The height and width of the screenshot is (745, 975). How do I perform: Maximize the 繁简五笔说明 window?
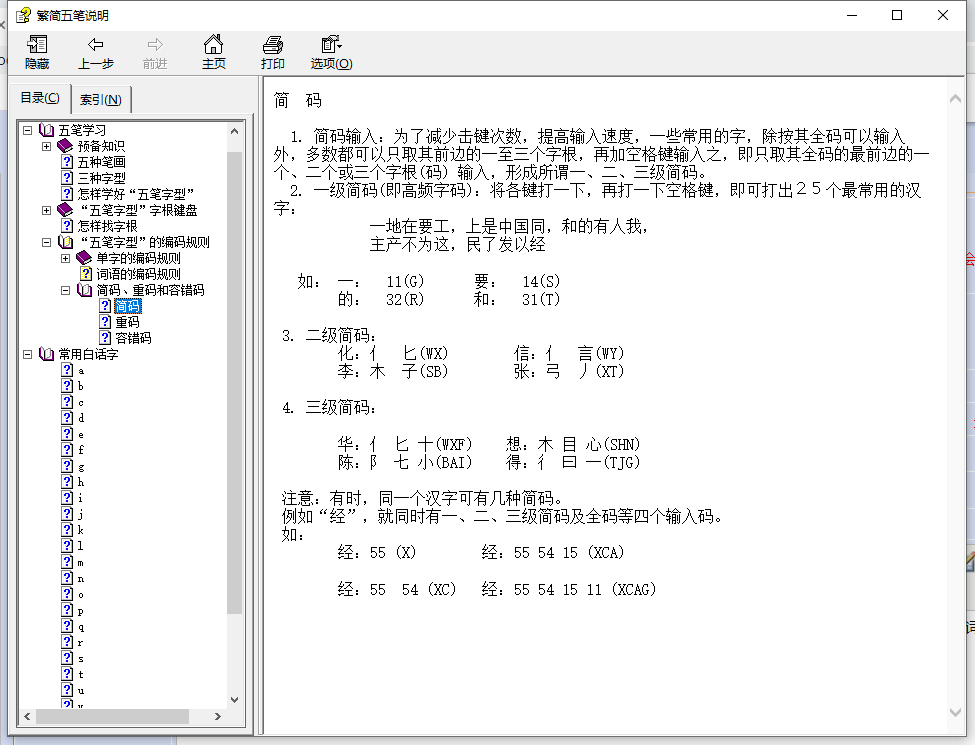tap(897, 15)
